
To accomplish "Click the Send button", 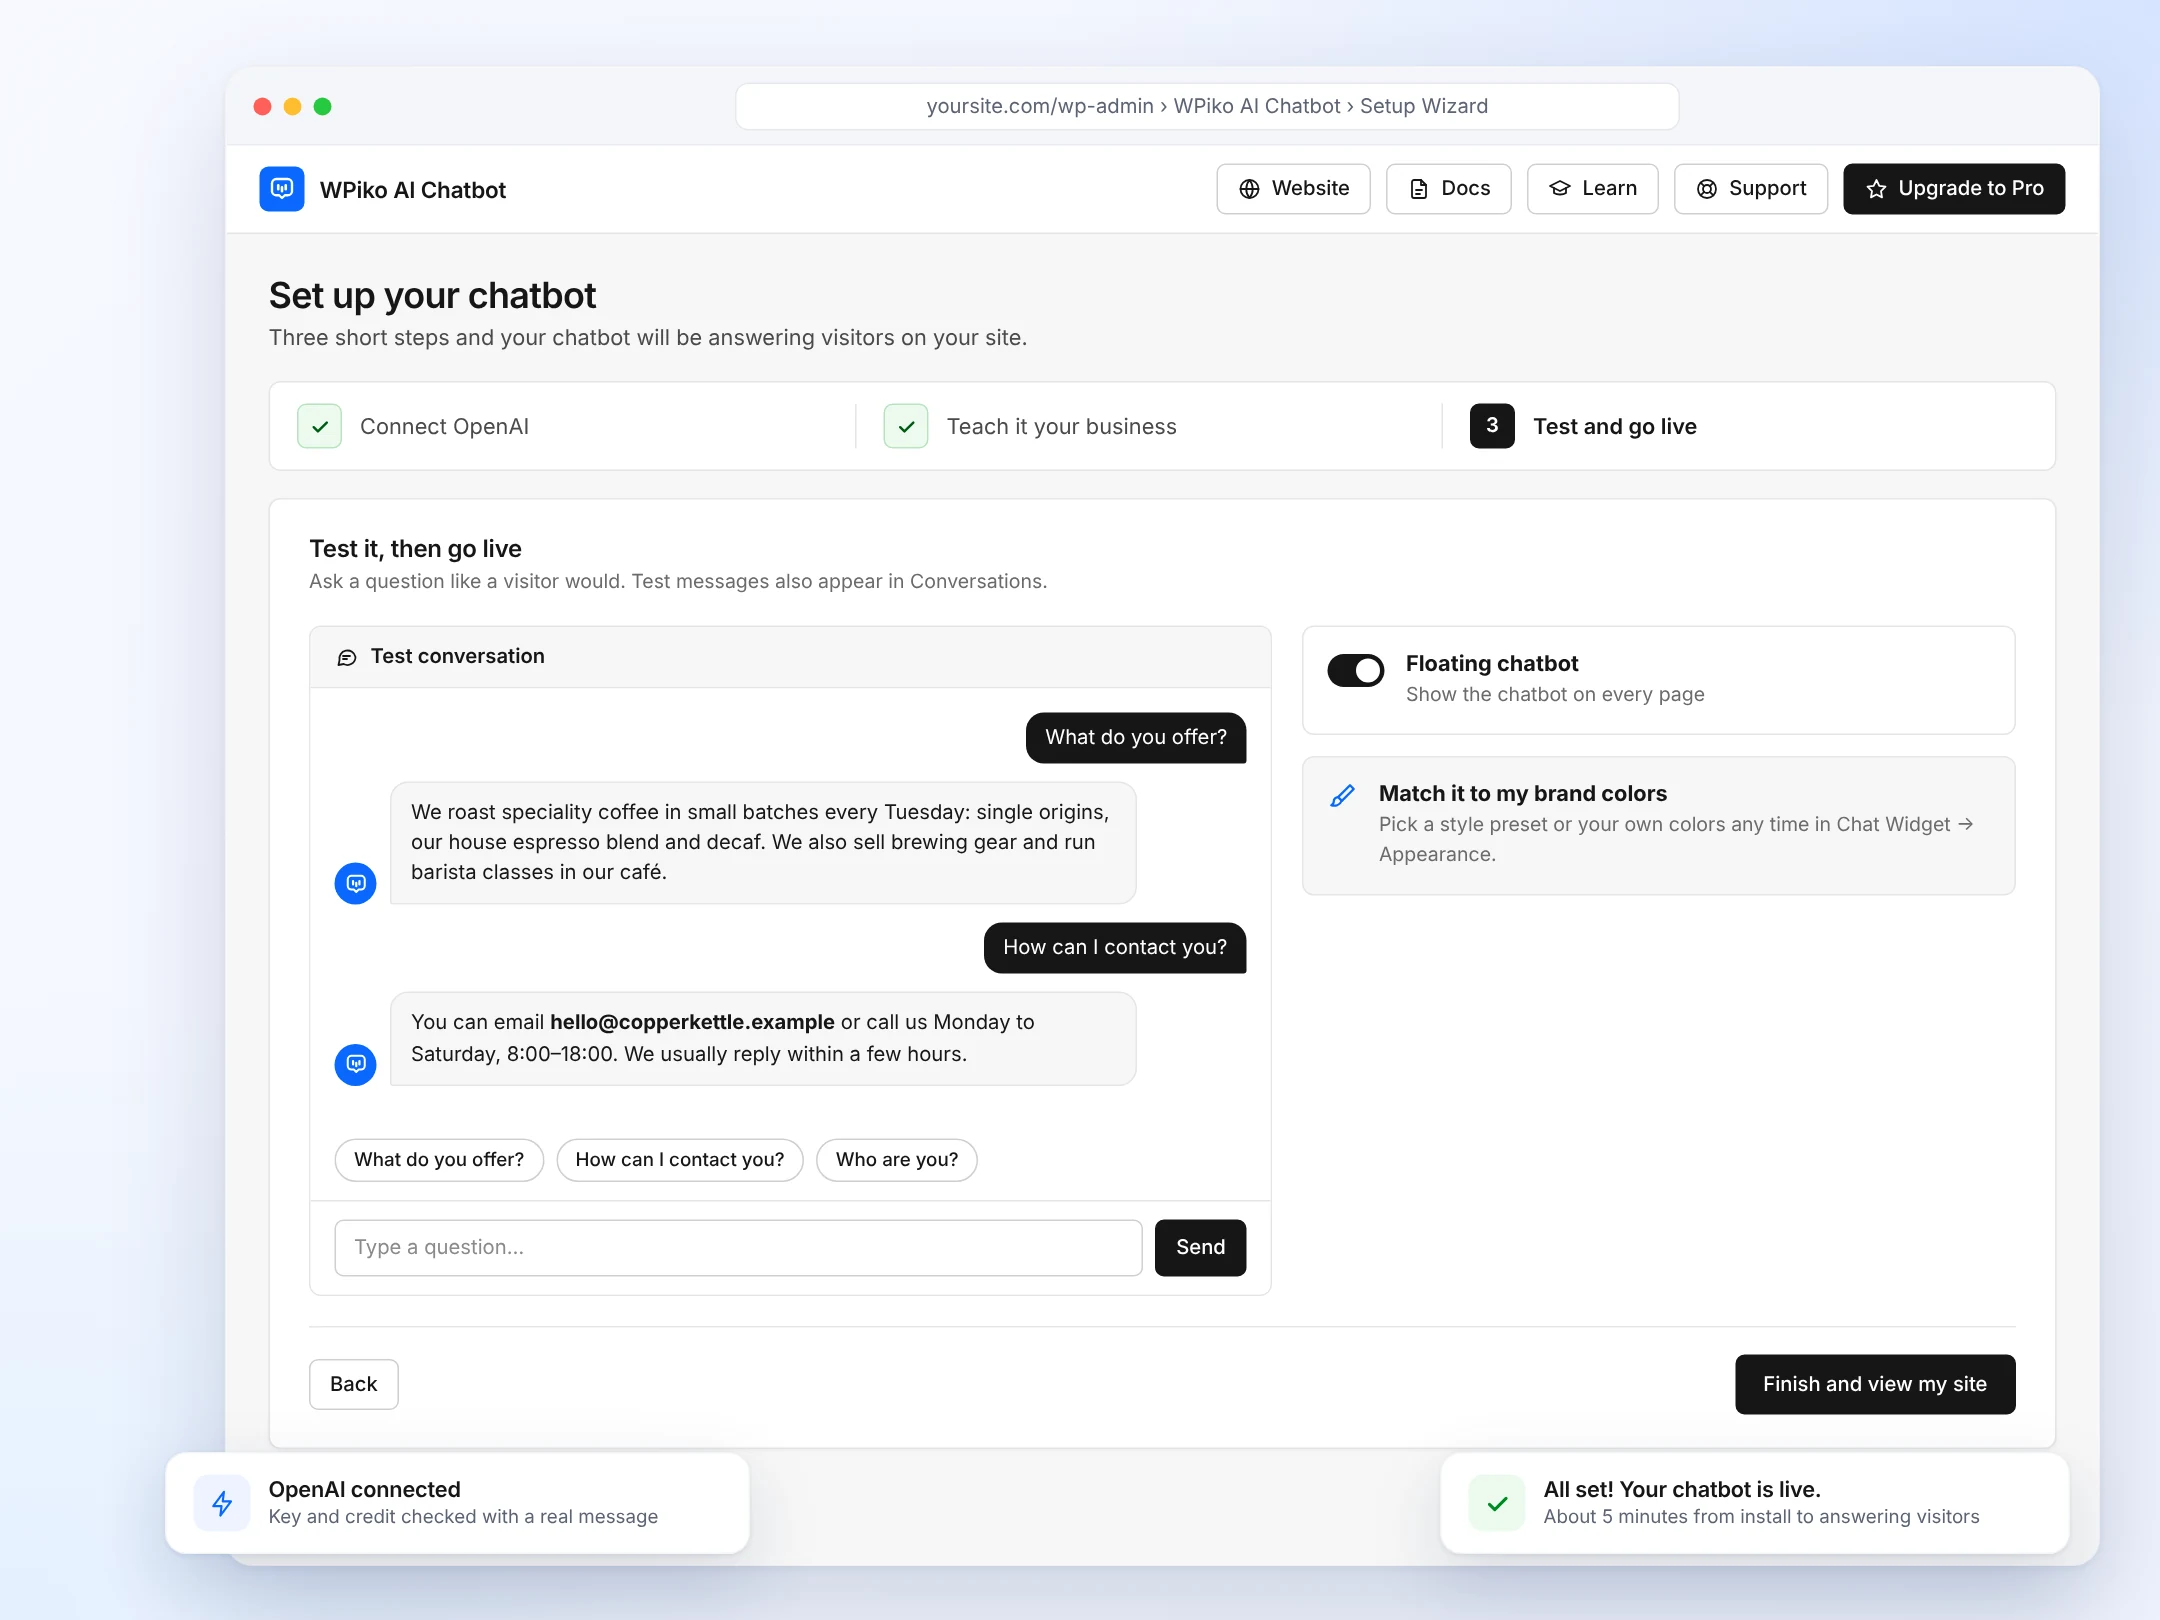I will 1200,1247.
